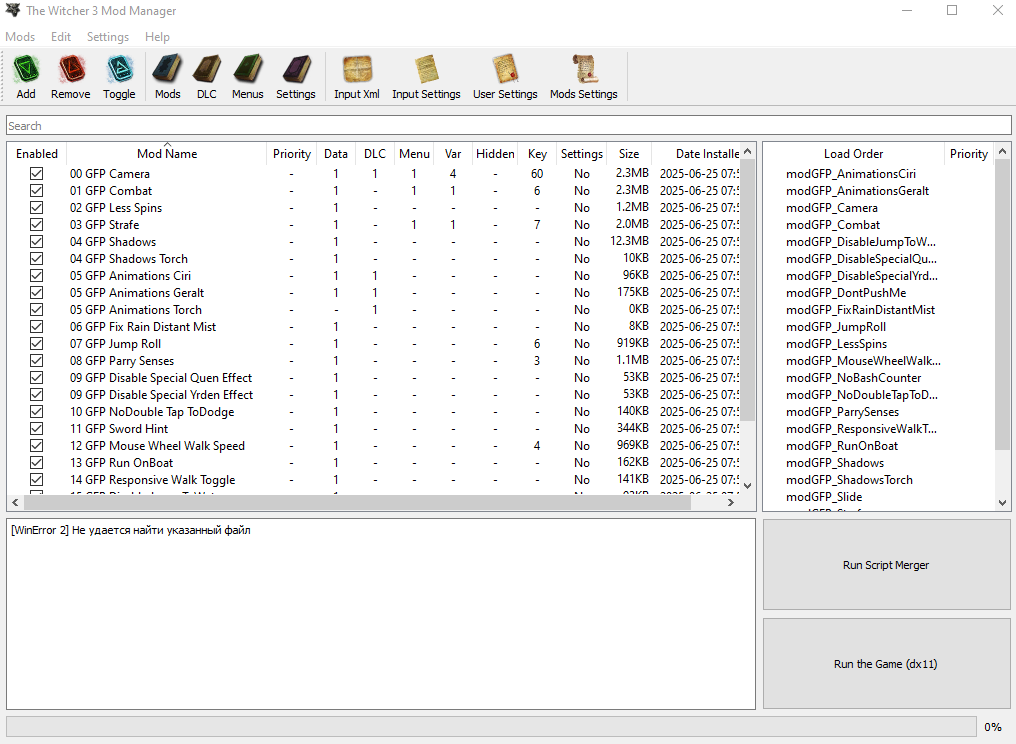Viewport: 1016px width, 744px height.
Task: Select the 08 GFP Parry Senses row
Action: click(373, 360)
